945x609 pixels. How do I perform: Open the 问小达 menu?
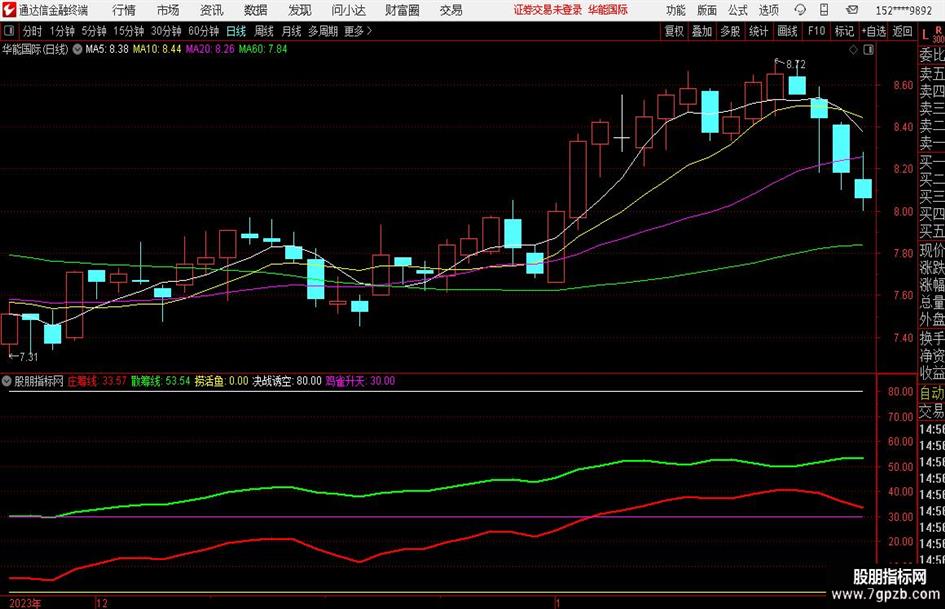[348, 10]
